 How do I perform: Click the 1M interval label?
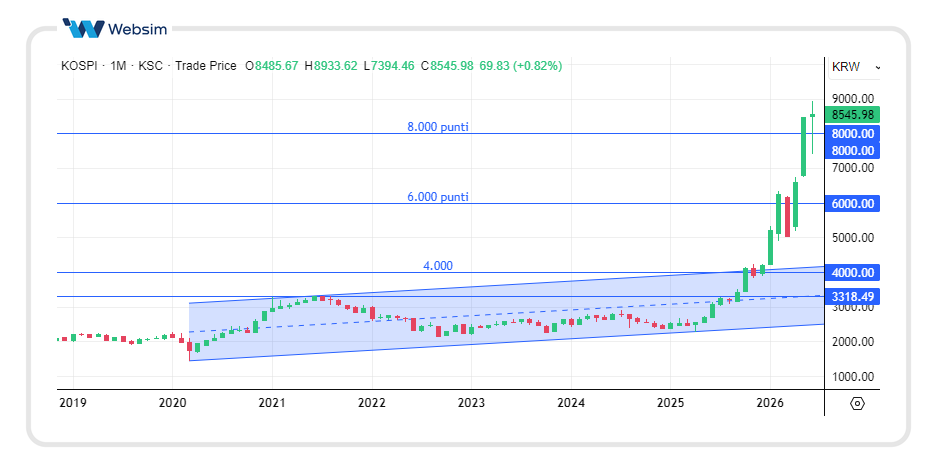click(x=118, y=66)
